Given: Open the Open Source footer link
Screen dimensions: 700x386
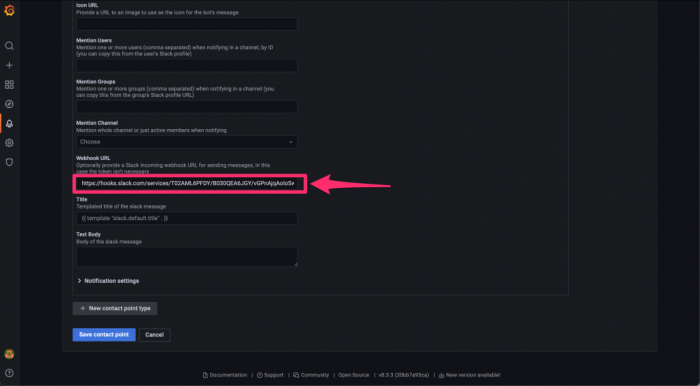Looking at the screenshot, I should tap(354, 375).
